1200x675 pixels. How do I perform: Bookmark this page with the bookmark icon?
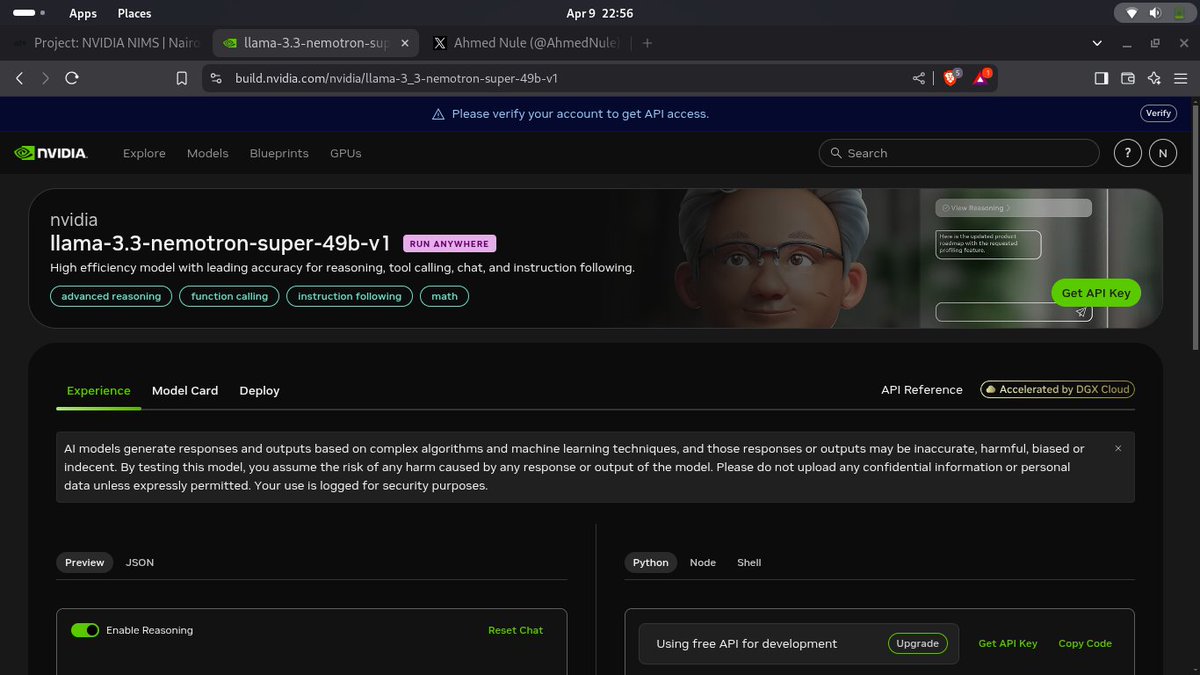(181, 78)
